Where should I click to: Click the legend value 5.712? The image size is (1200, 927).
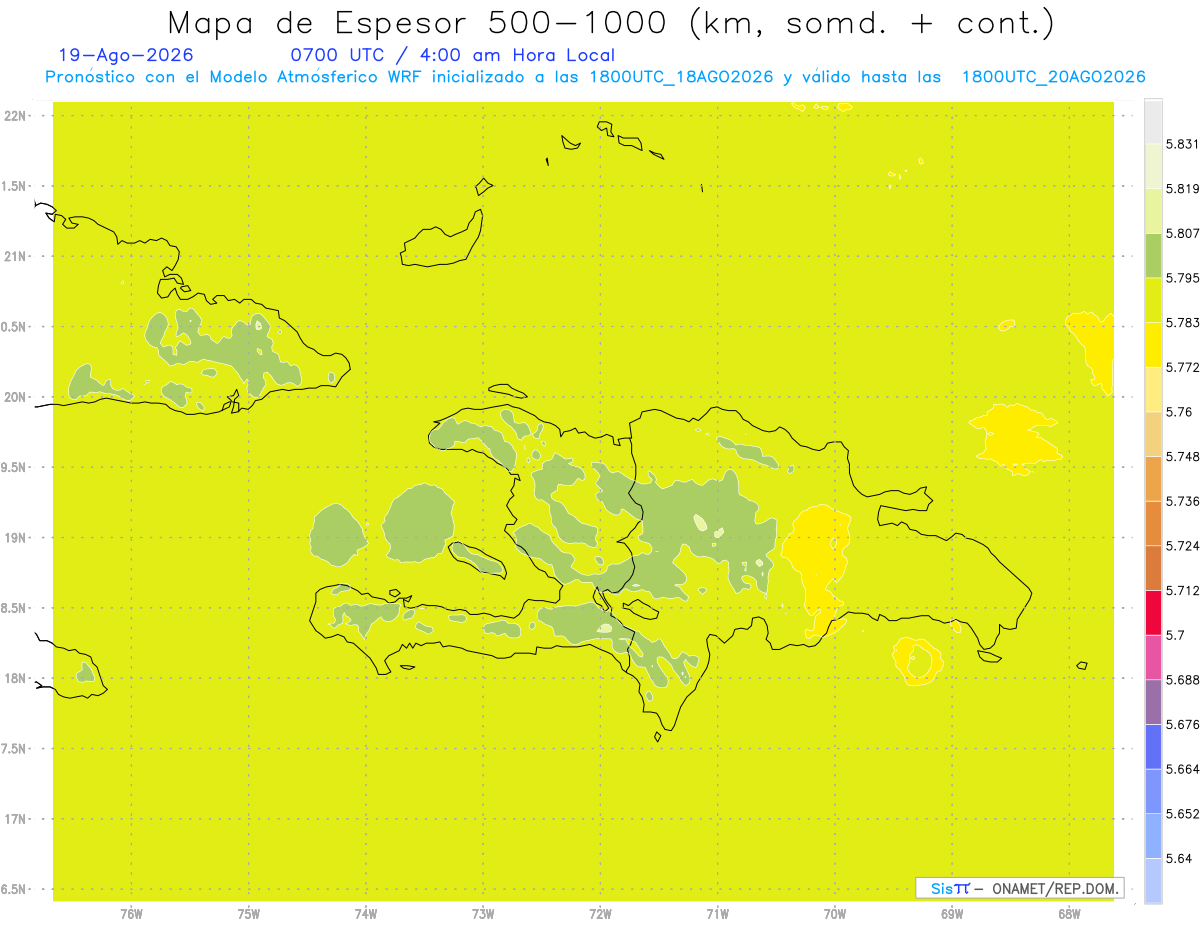coord(1182,591)
